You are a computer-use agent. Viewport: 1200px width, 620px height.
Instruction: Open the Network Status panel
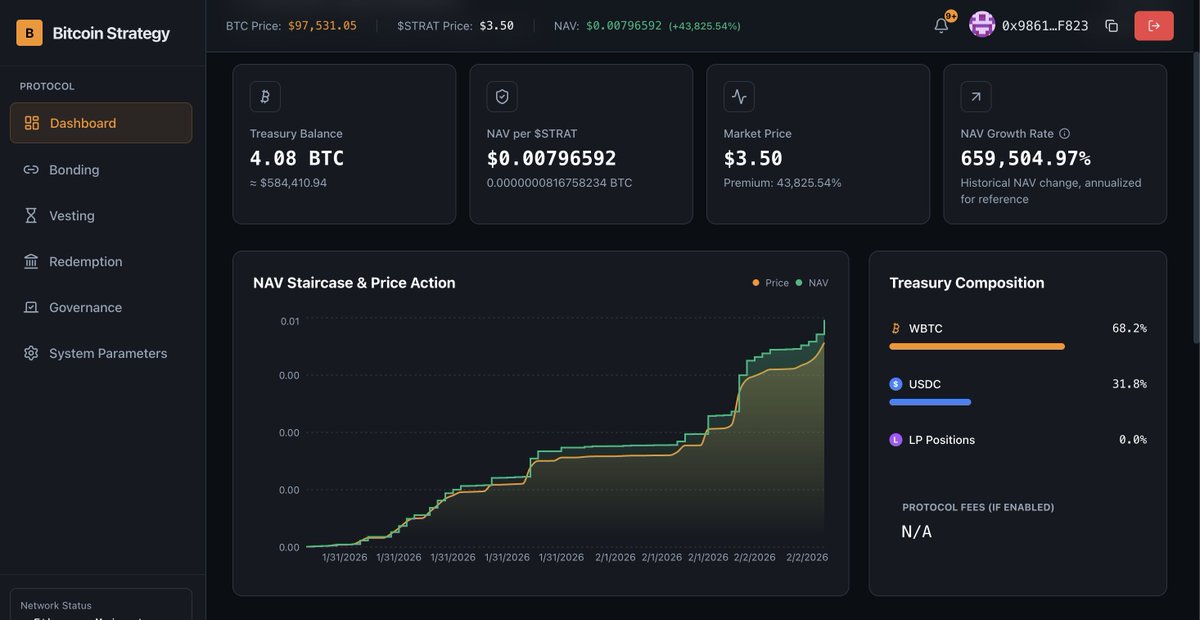[100, 605]
